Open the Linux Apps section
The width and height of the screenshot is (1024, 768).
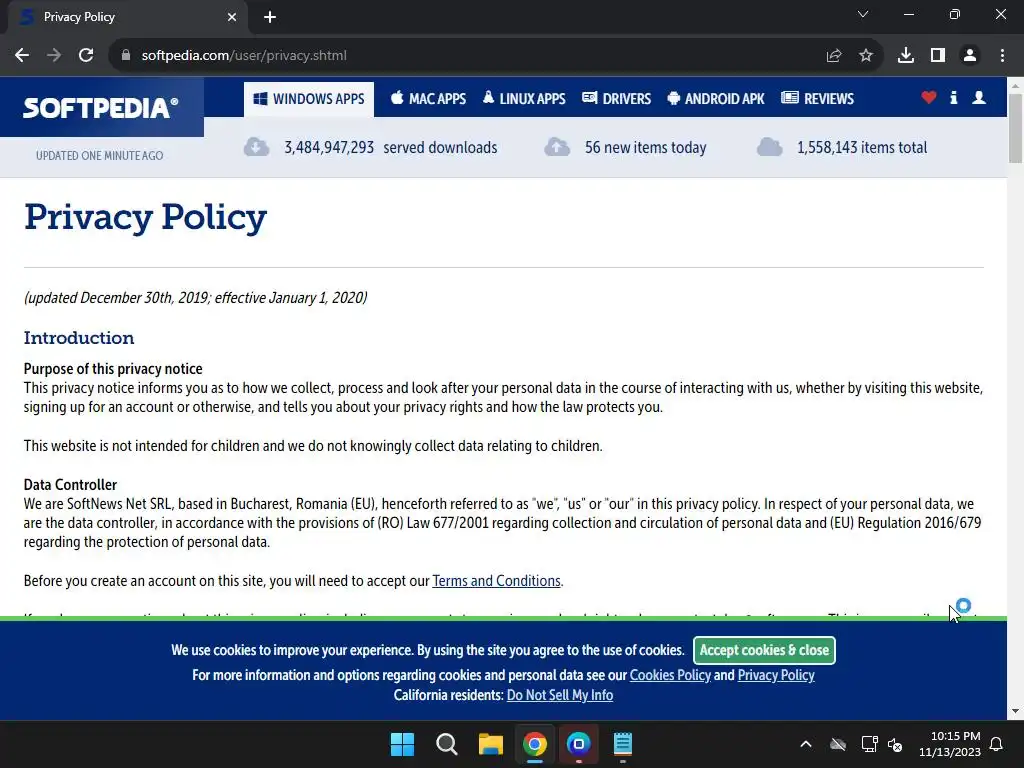click(x=524, y=99)
